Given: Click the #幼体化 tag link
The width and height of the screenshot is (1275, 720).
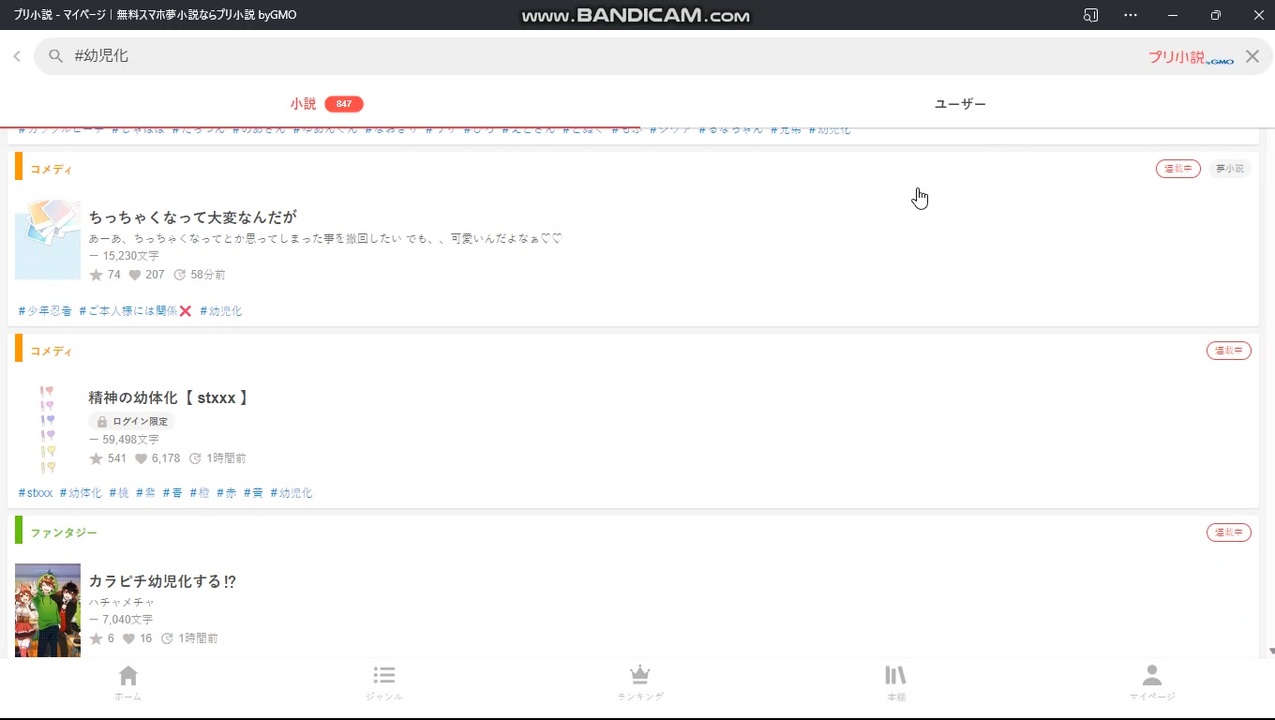Looking at the screenshot, I should click(x=80, y=492).
